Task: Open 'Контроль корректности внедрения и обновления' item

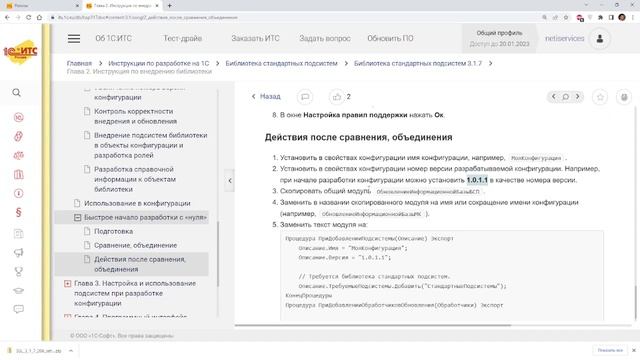Action: [x=136, y=116]
